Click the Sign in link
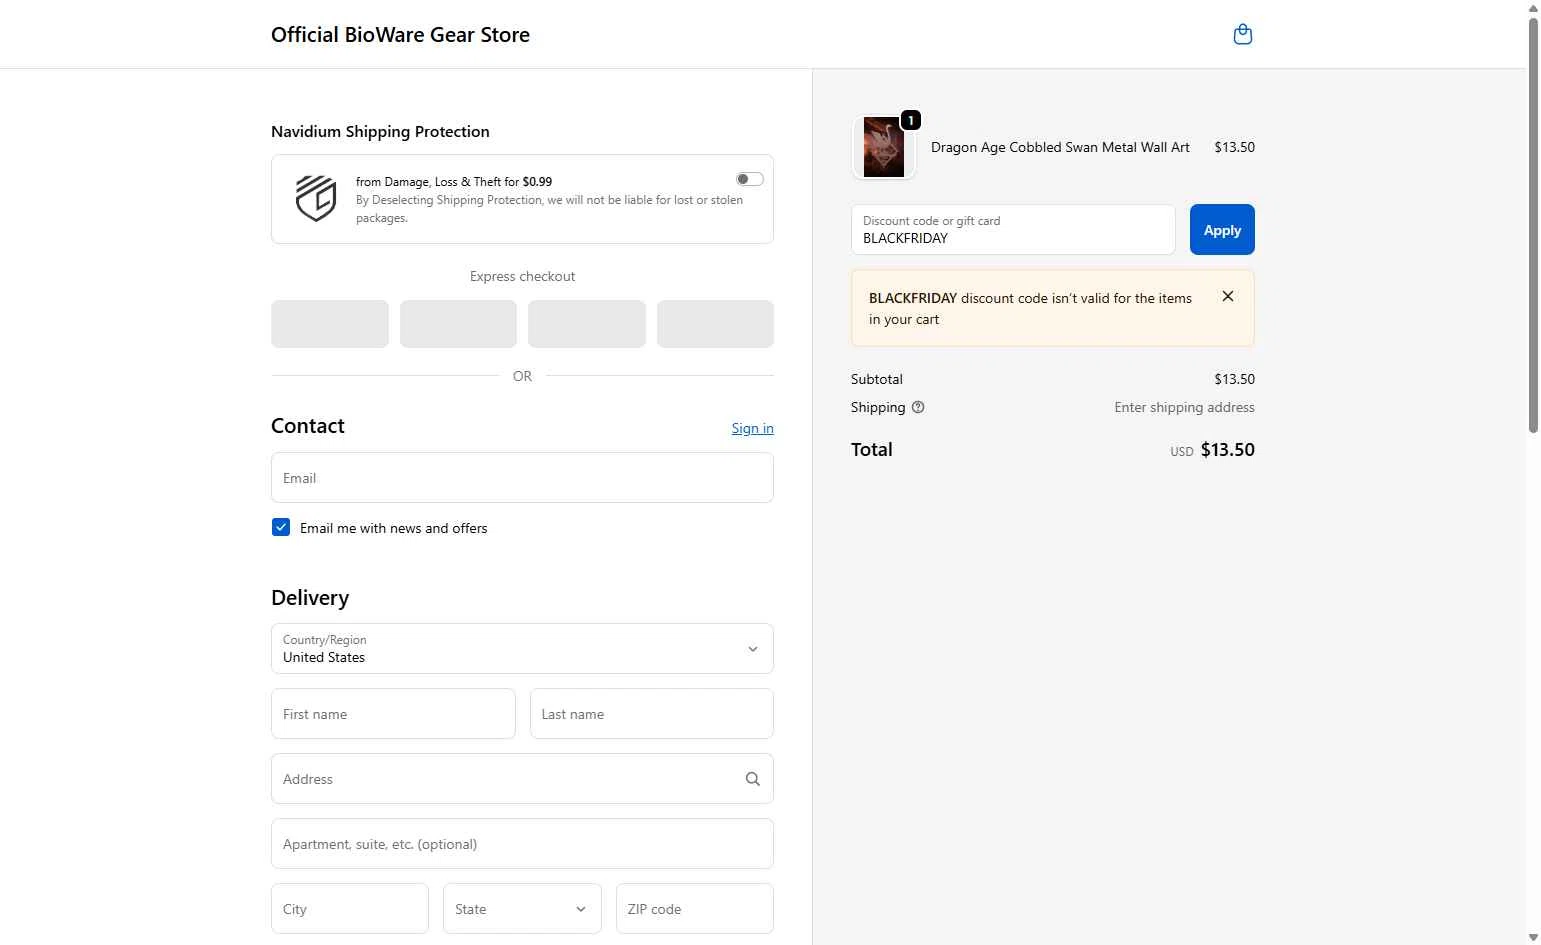The image size is (1541, 945). [752, 428]
